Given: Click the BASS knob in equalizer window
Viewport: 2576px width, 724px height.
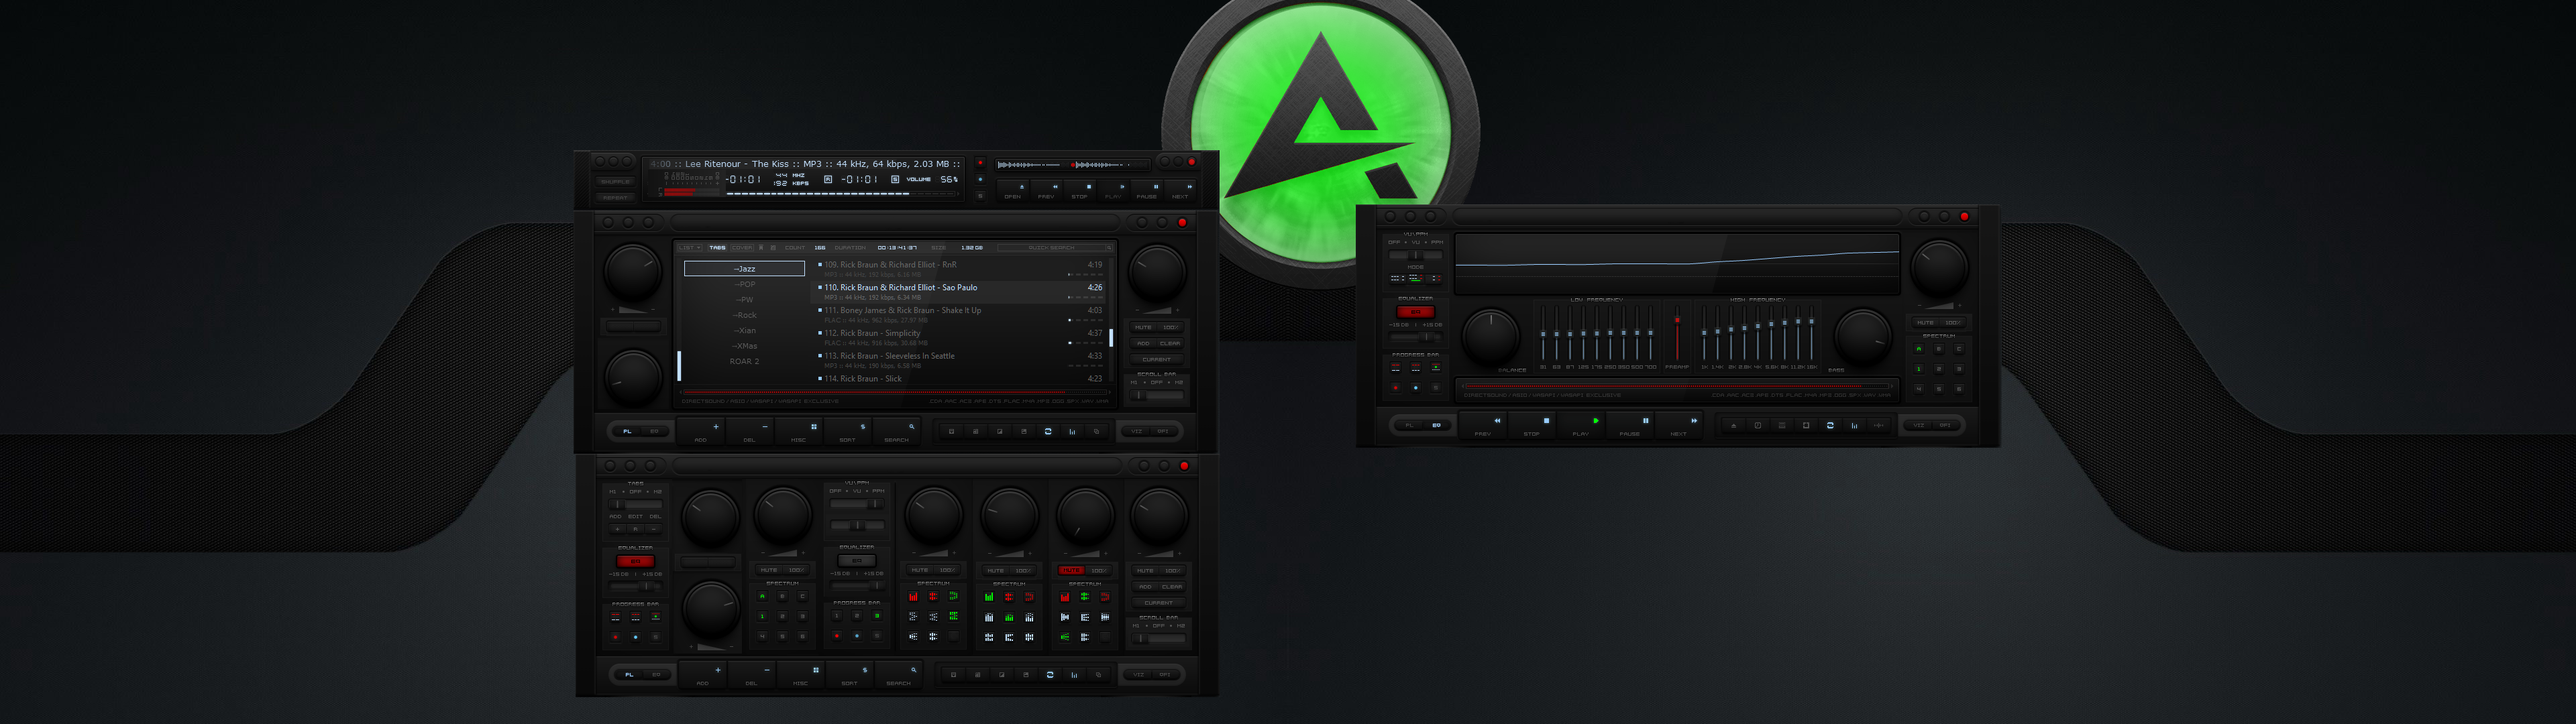Looking at the screenshot, I should coord(1862,337).
